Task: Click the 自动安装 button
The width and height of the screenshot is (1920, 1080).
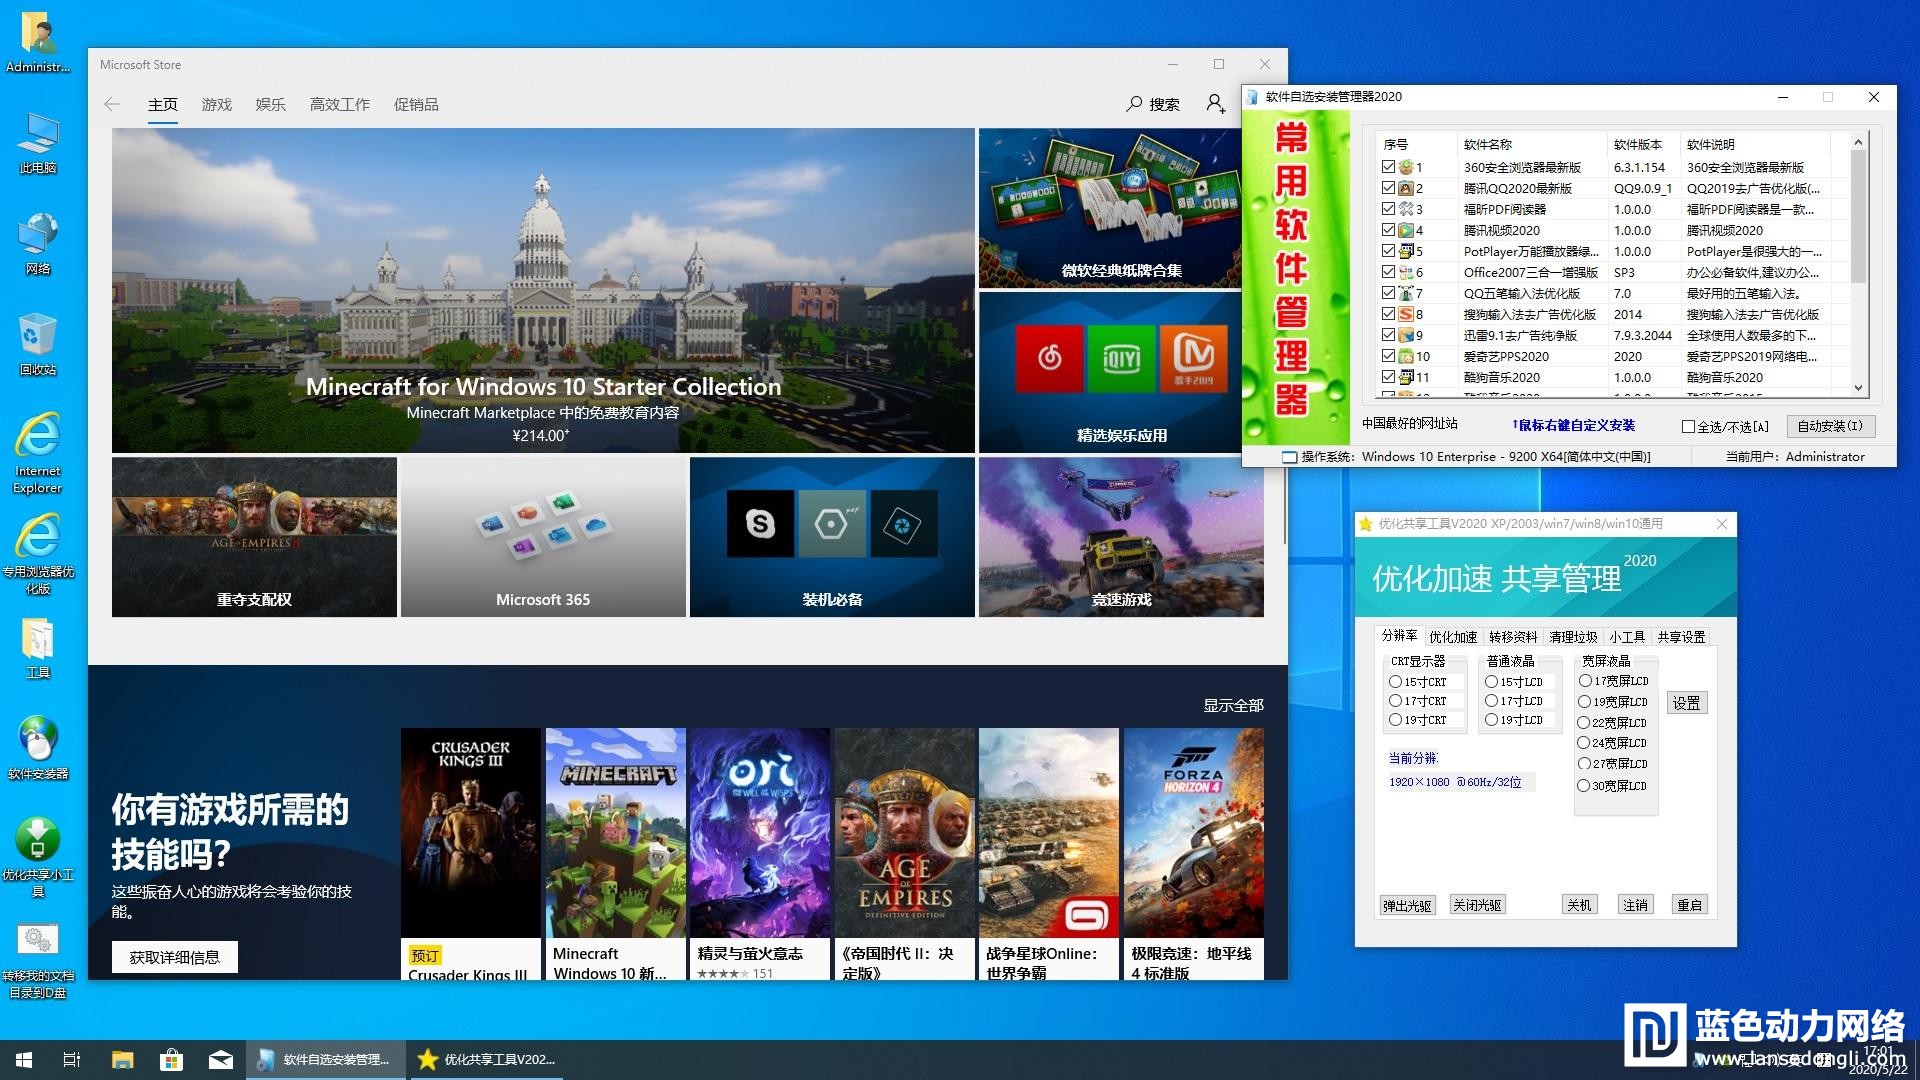Action: point(1829,426)
